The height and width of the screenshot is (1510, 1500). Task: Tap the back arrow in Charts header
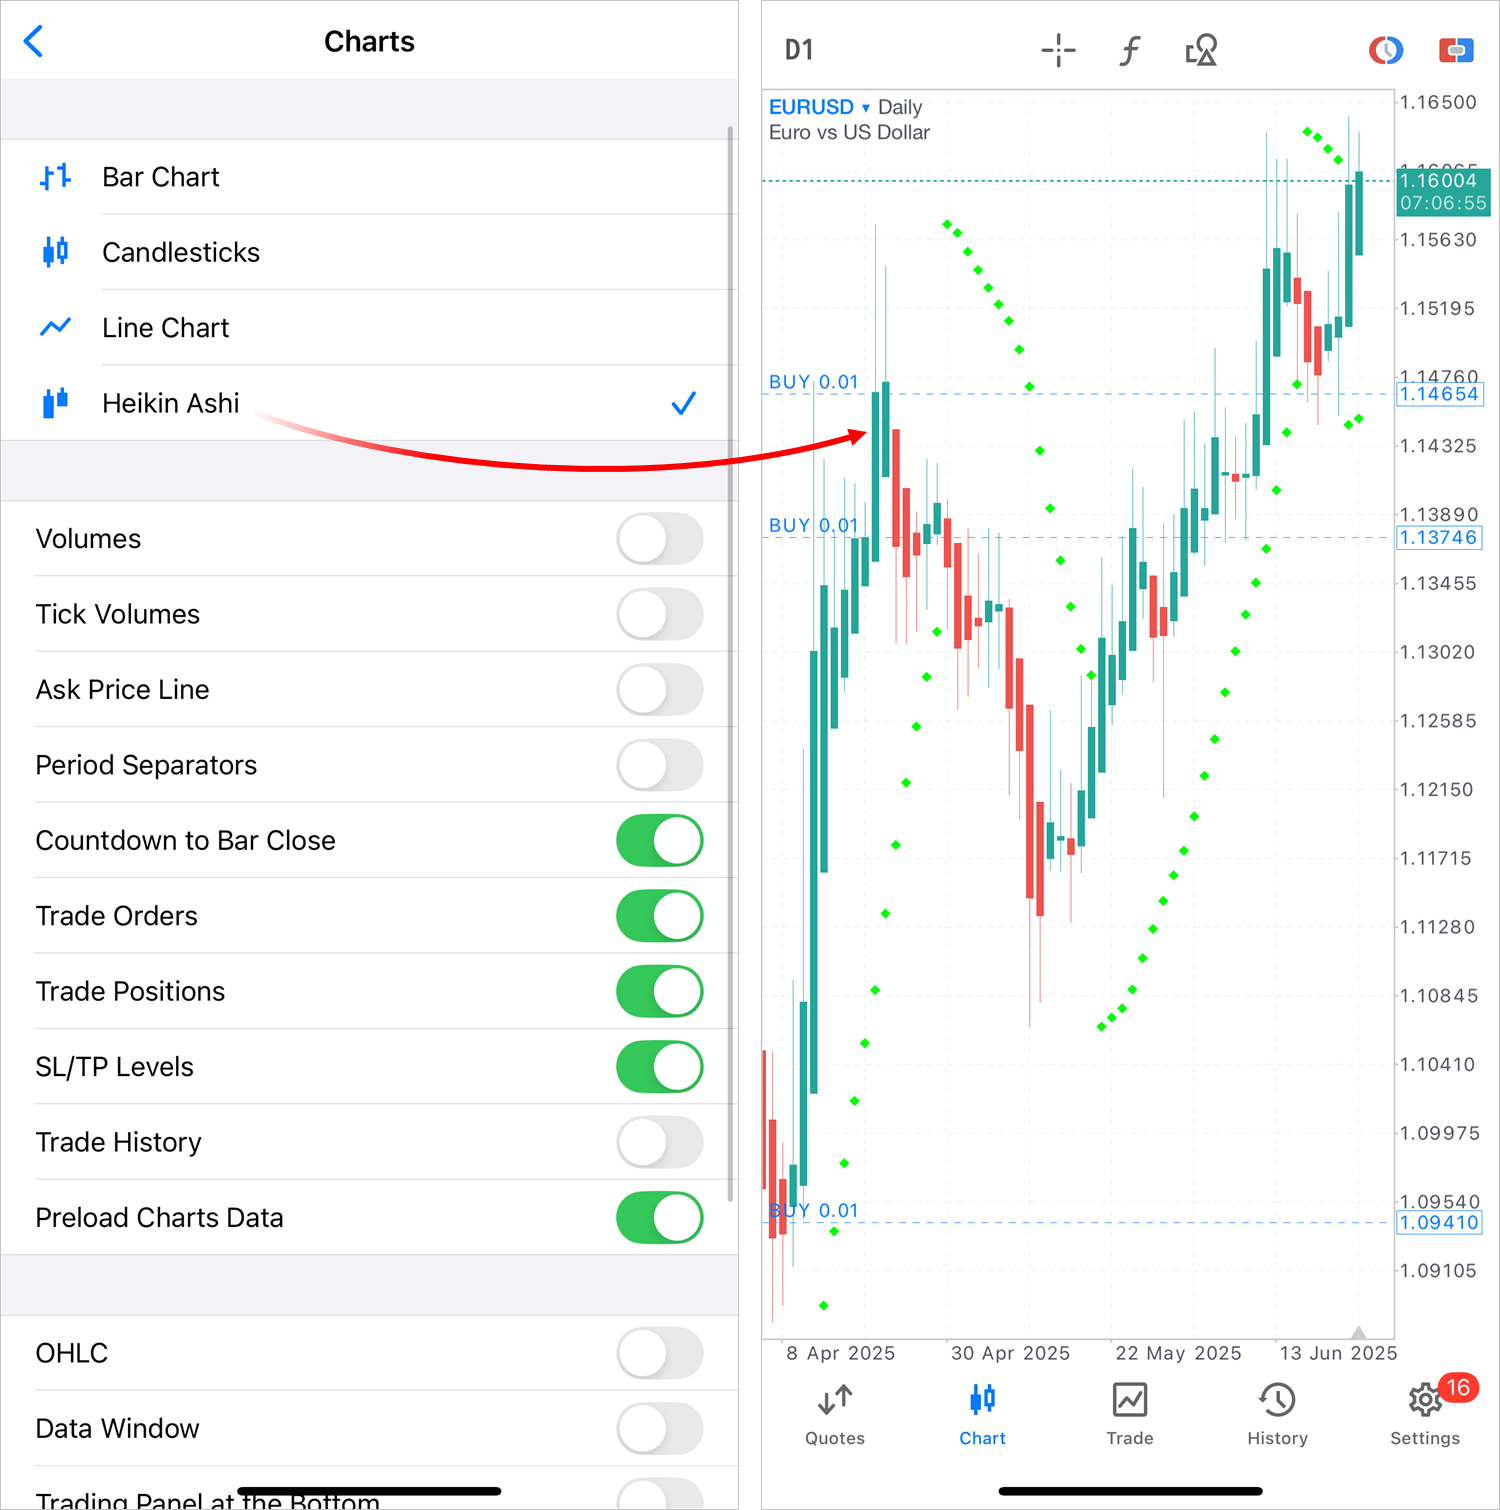click(34, 42)
